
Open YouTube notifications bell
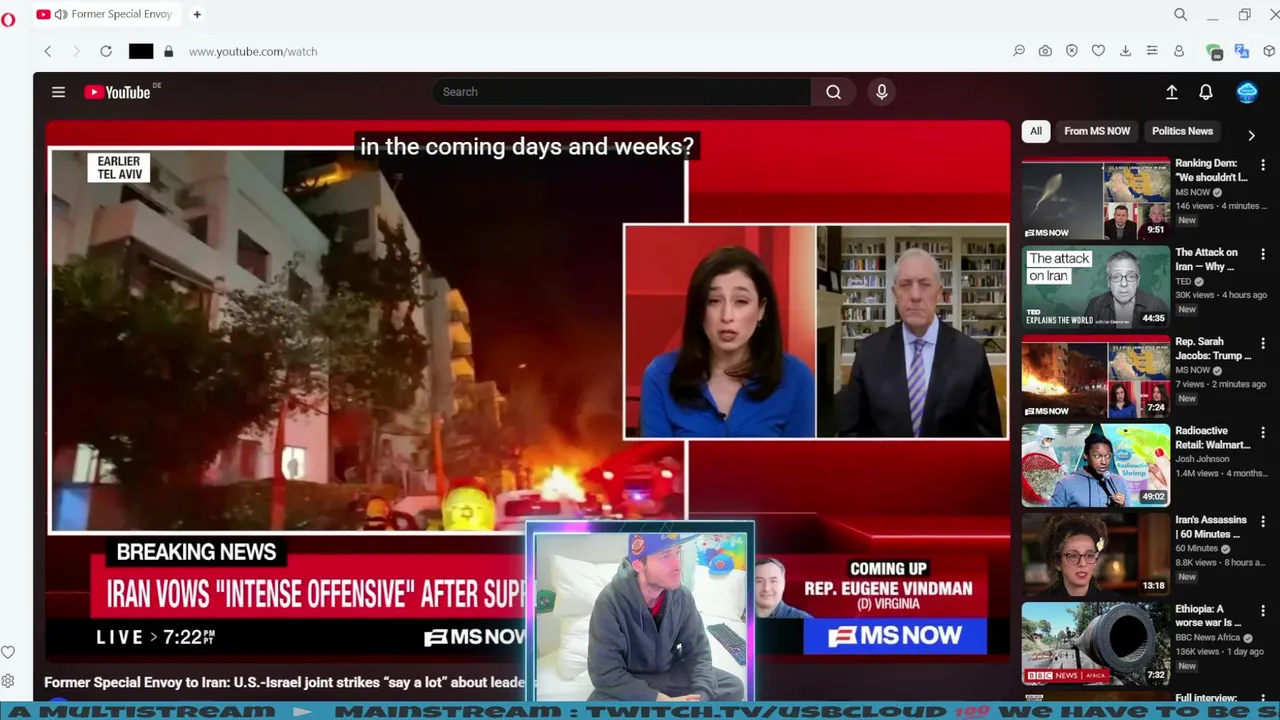coord(1206,92)
